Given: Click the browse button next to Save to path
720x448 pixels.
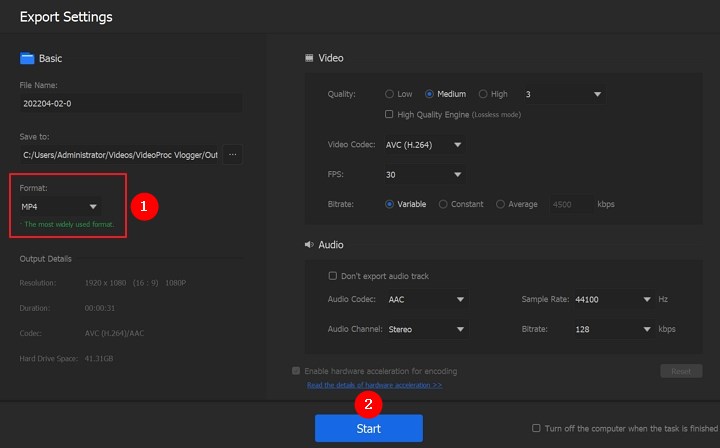Looking at the screenshot, I should [x=232, y=154].
